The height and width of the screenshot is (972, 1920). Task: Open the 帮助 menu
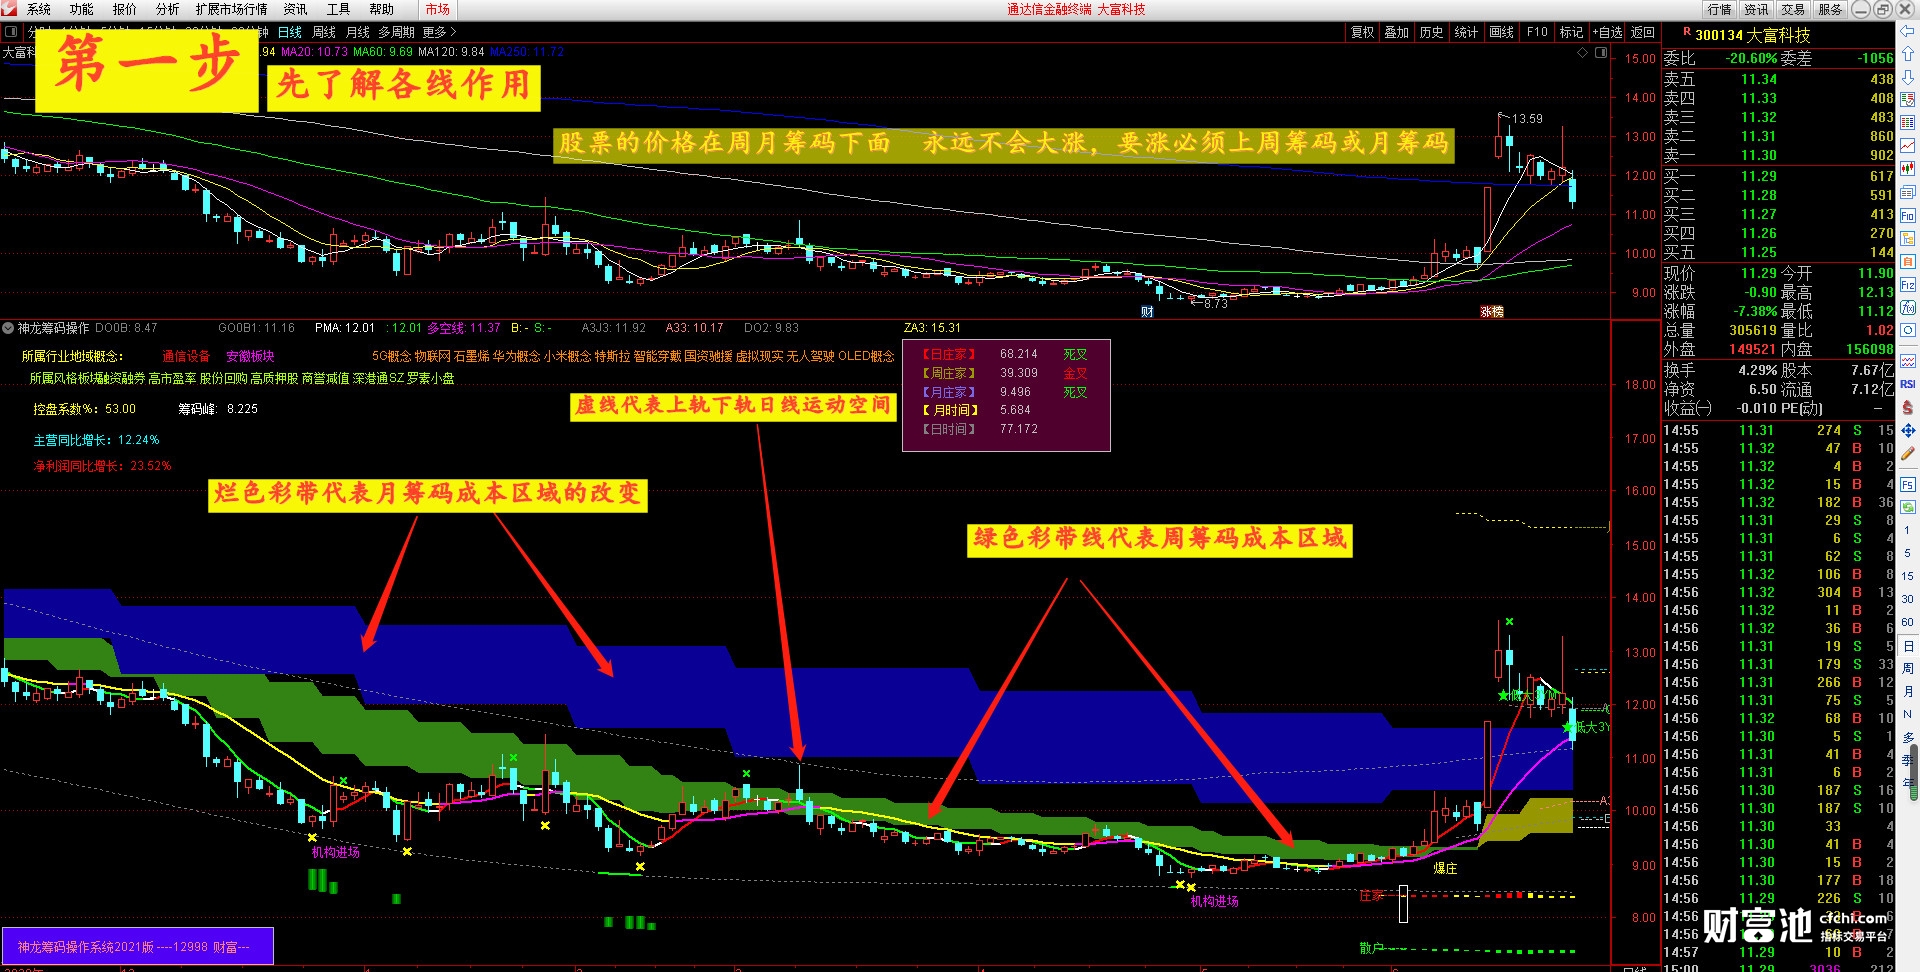click(381, 9)
